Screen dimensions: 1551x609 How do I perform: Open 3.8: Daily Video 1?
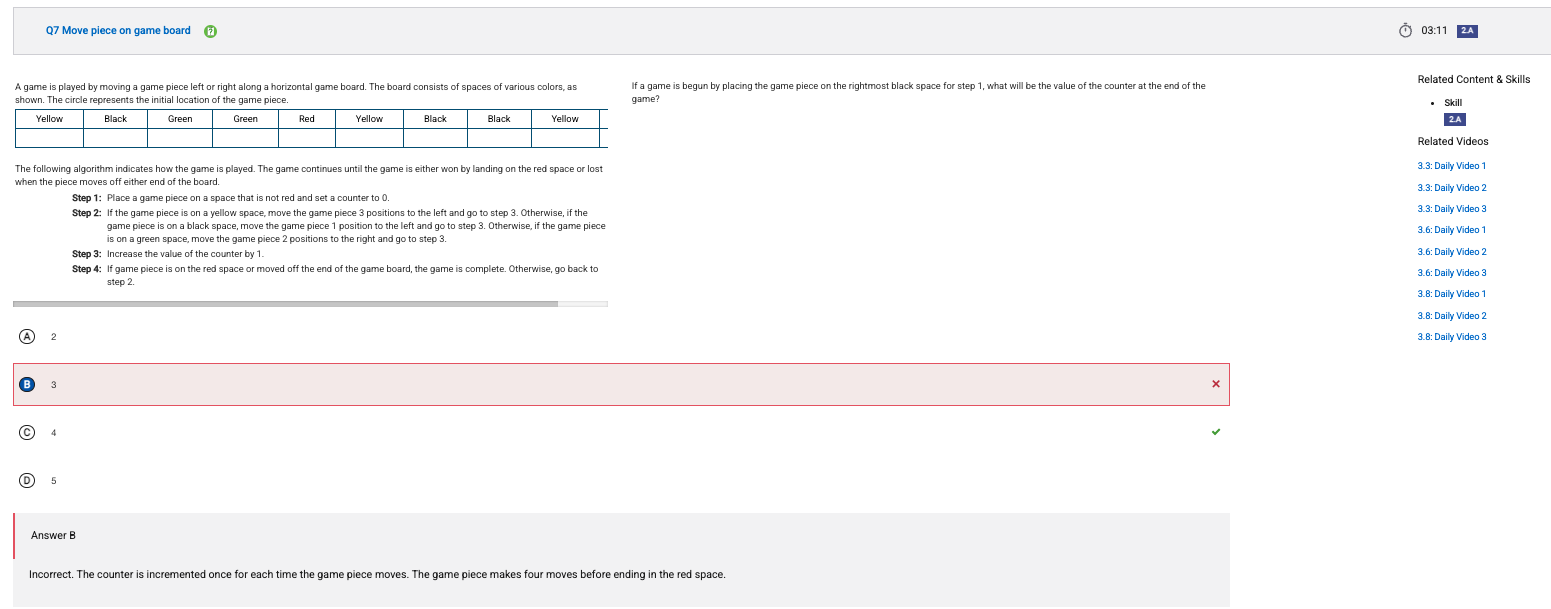pos(1451,294)
